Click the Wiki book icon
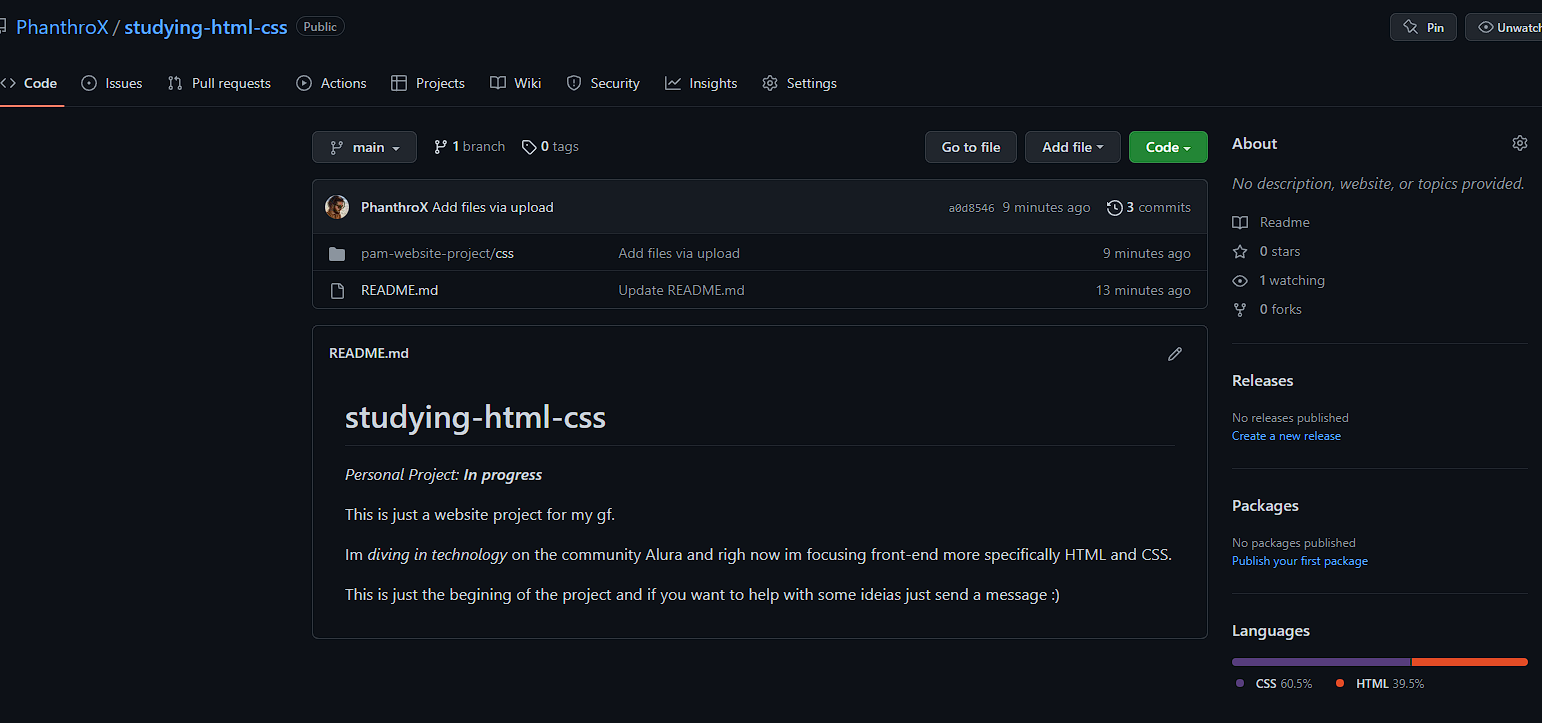 498,83
